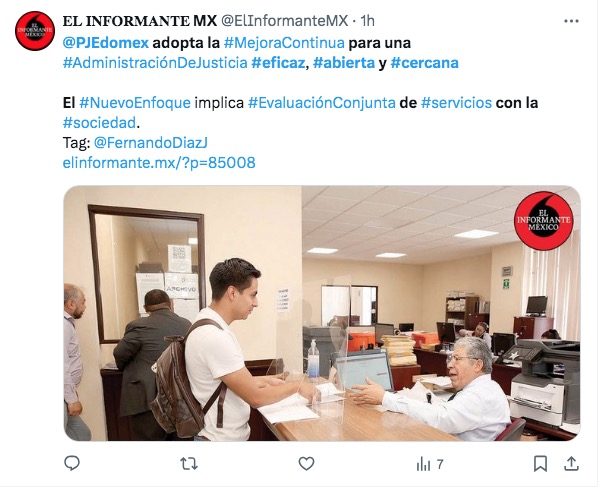Screen dimensions: 599x487
Task: Share the tweet via upload icon
Action: coord(571,464)
